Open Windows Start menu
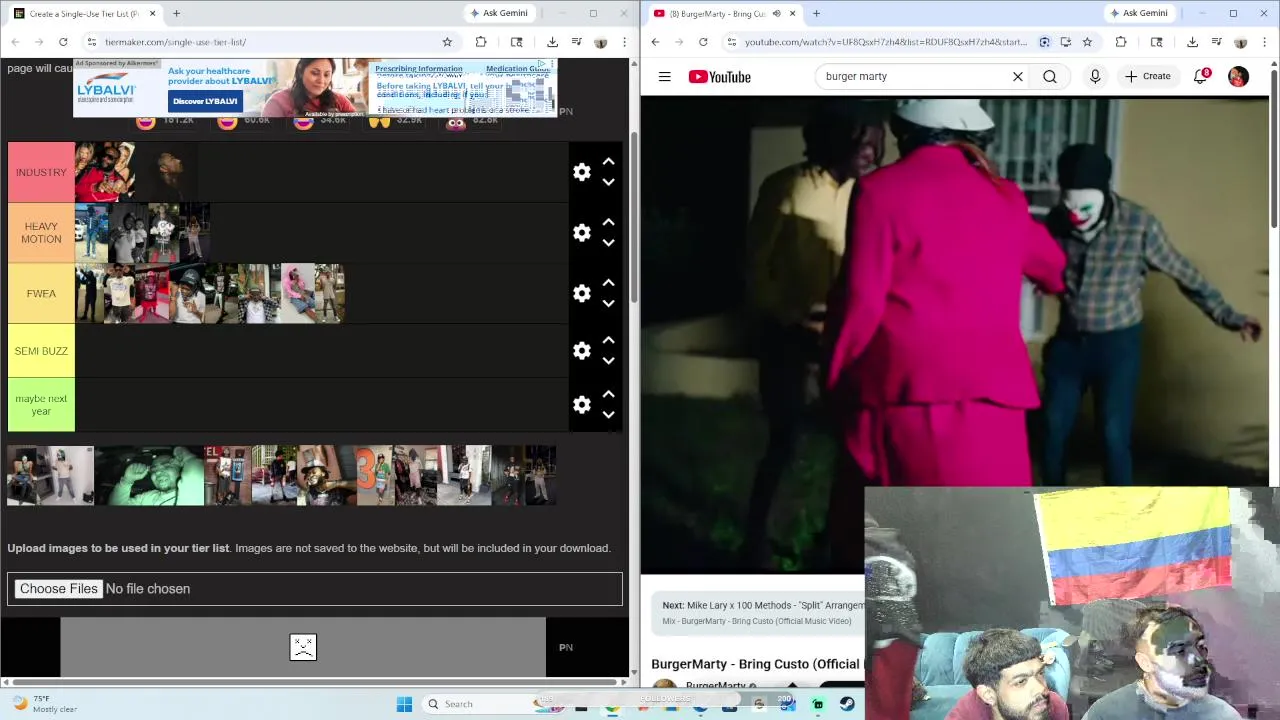This screenshot has height=720, width=1280. [x=404, y=704]
